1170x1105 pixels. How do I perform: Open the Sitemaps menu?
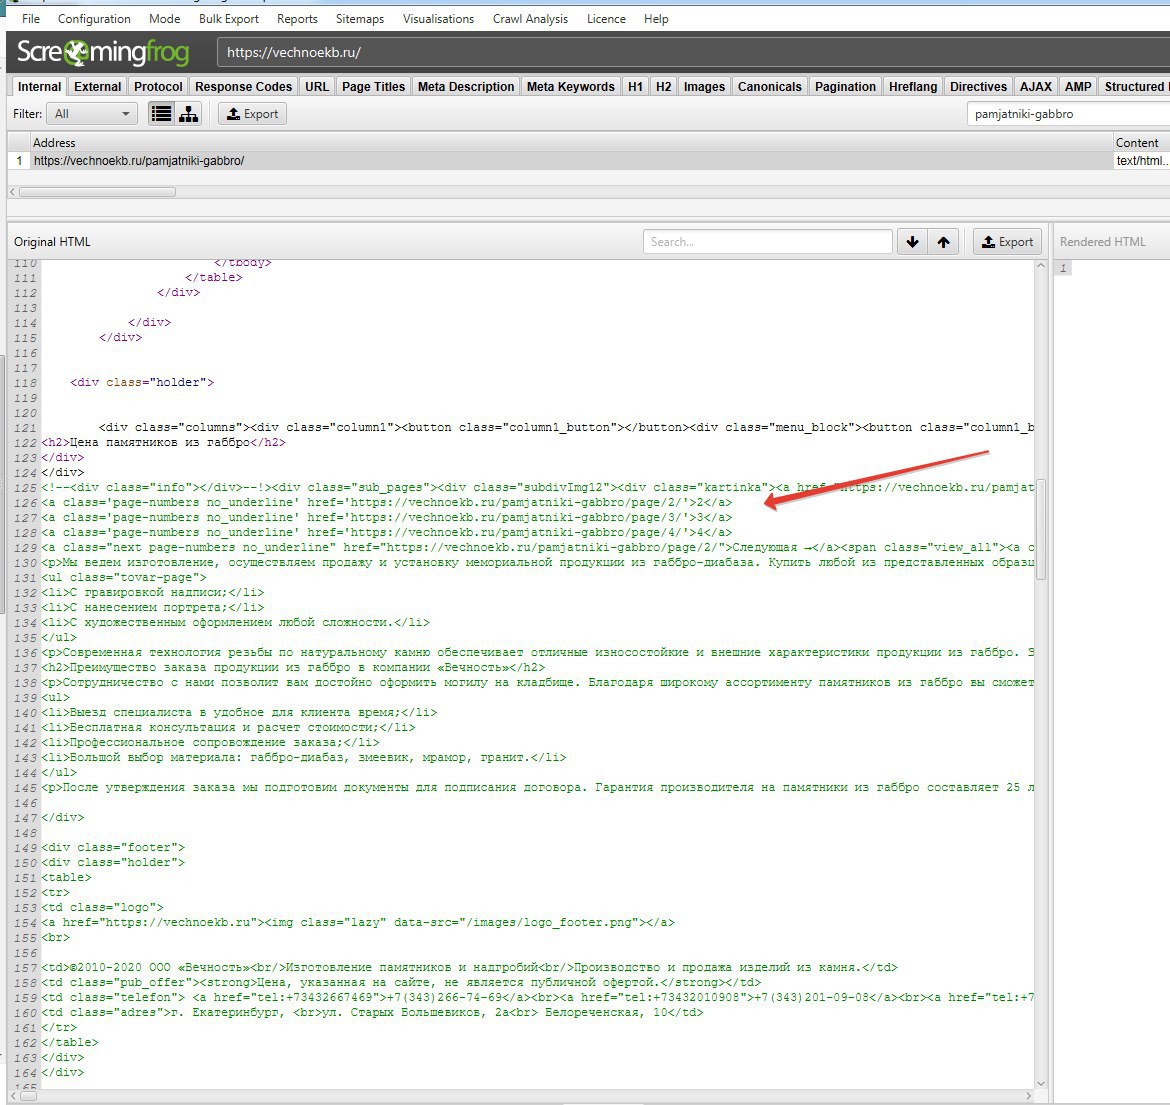click(x=360, y=19)
